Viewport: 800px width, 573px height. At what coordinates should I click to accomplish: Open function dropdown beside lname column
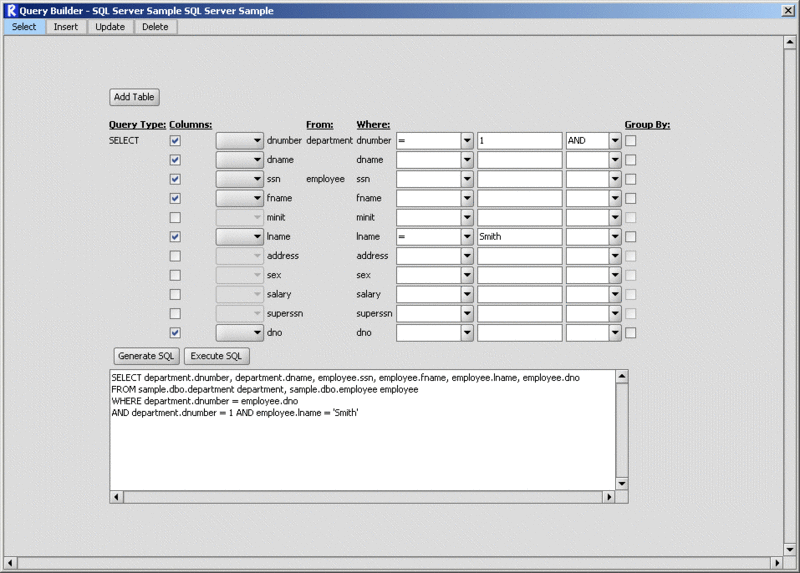point(239,237)
